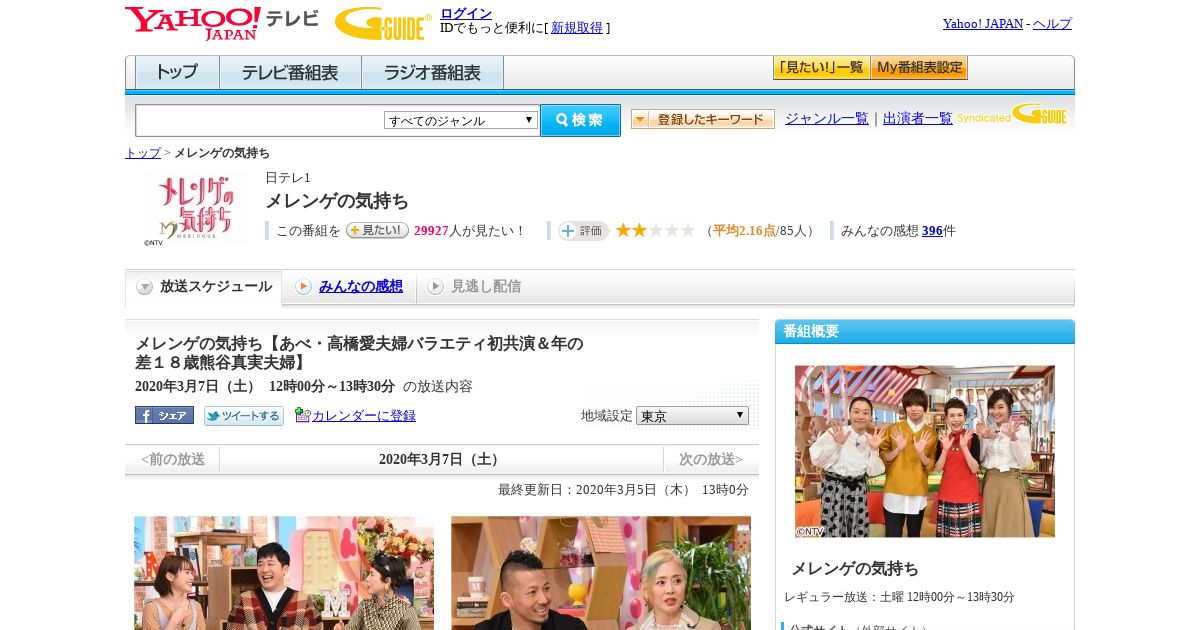Tweet with ツイートする button
The height and width of the screenshot is (630, 1200).
[x=243, y=415]
